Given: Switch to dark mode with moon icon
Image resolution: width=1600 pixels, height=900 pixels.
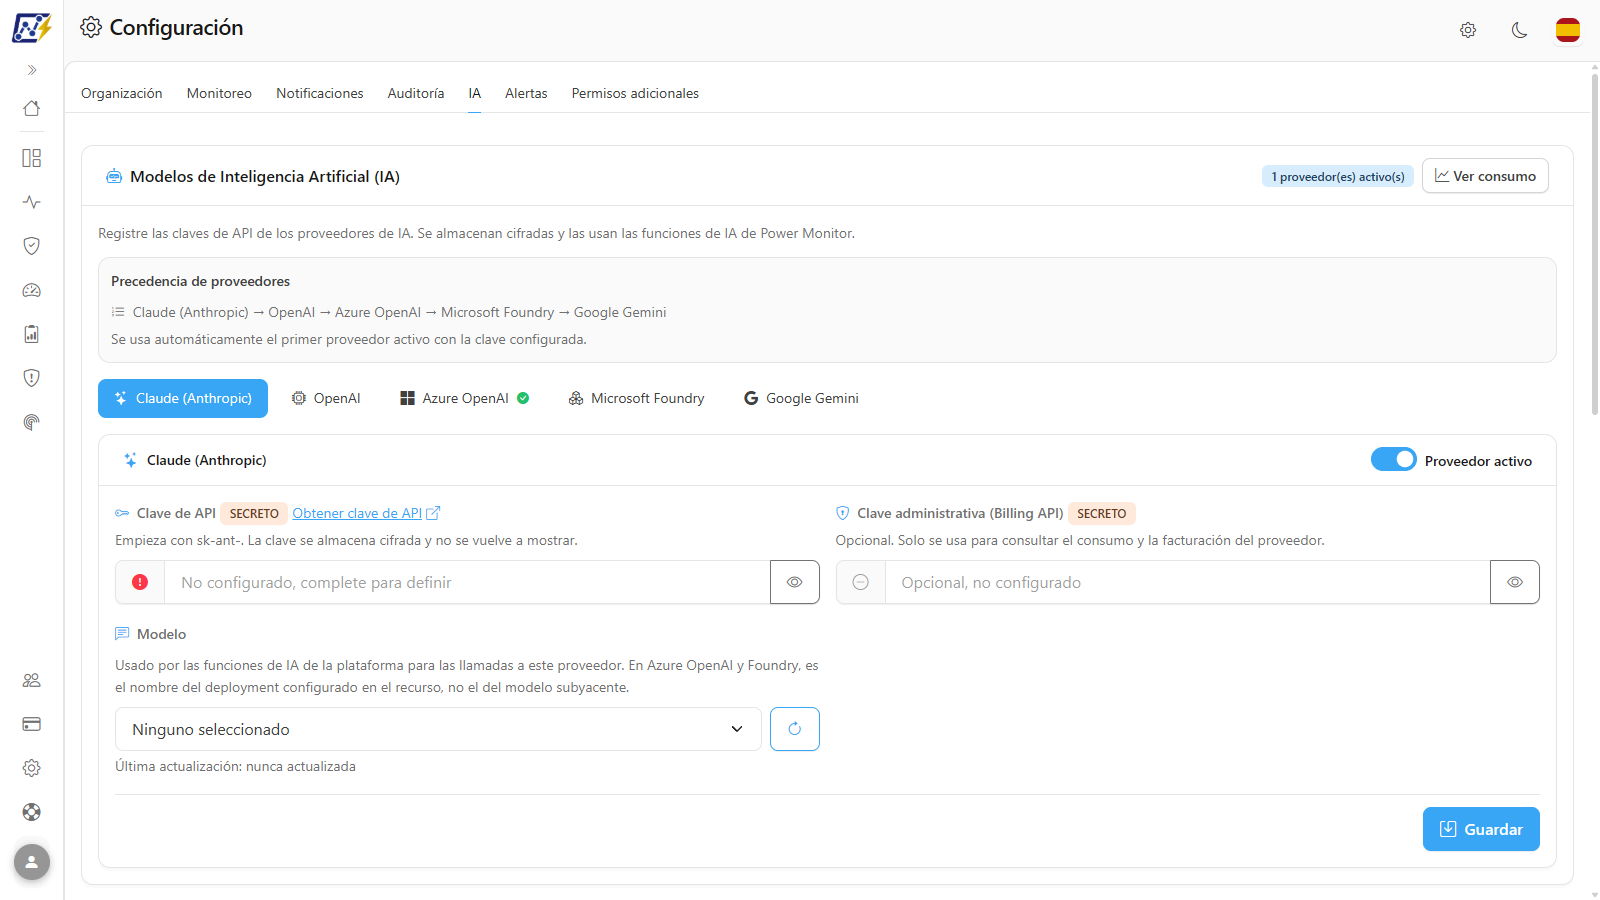Looking at the screenshot, I should 1519,30.
